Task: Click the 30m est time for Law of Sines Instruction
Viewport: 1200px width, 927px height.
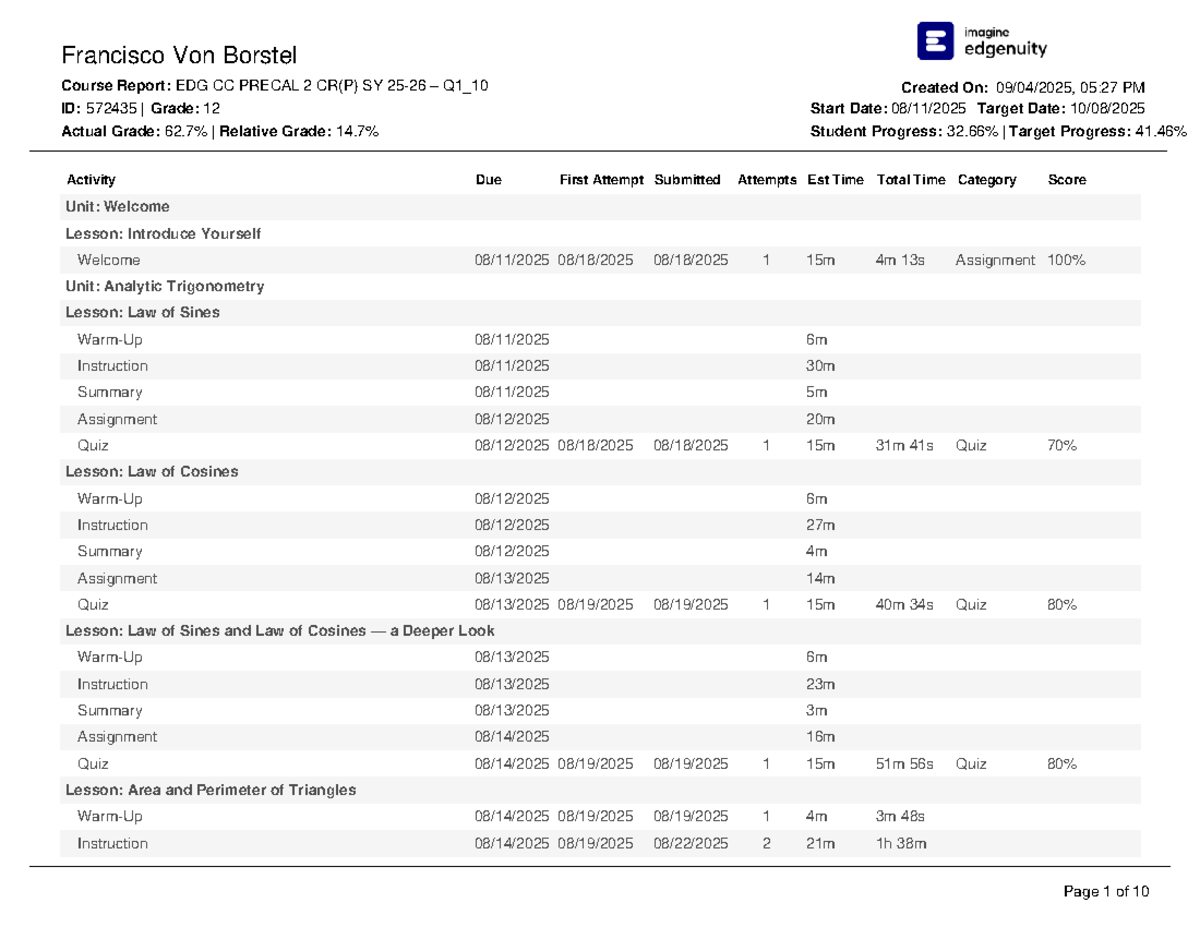Action: tap(820, 366)
